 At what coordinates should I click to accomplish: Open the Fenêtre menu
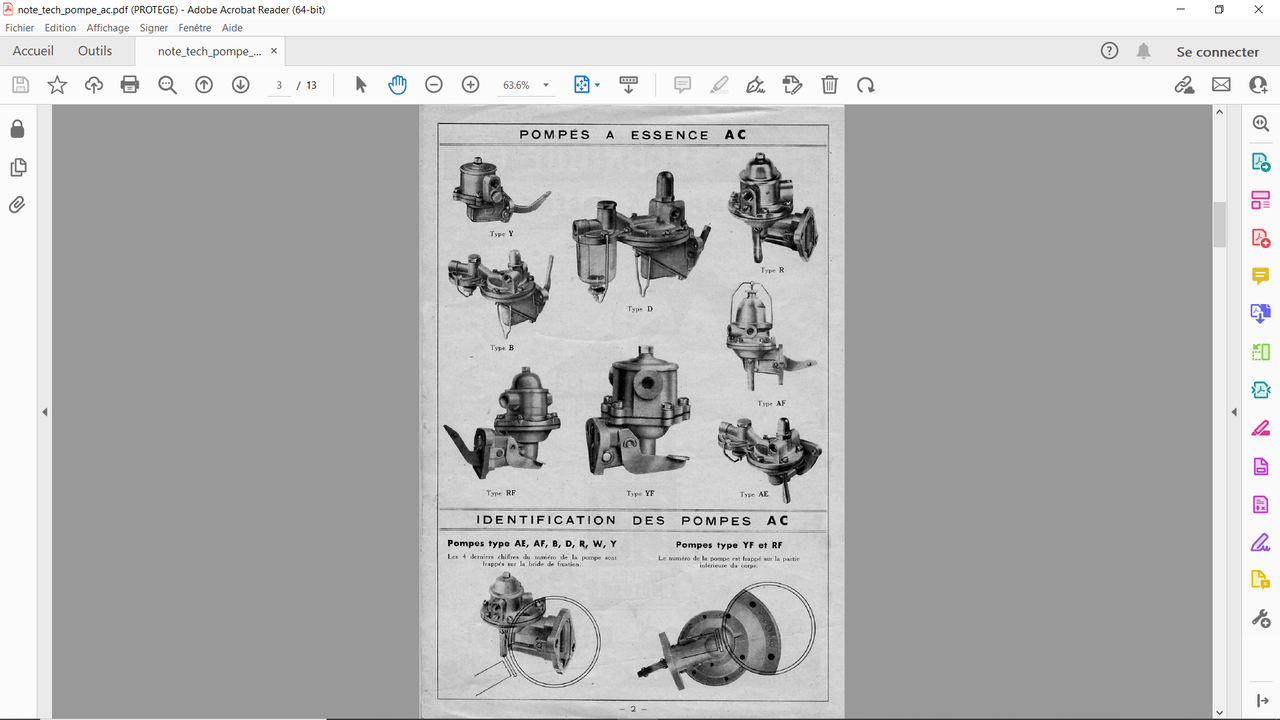tap(195, 28)
